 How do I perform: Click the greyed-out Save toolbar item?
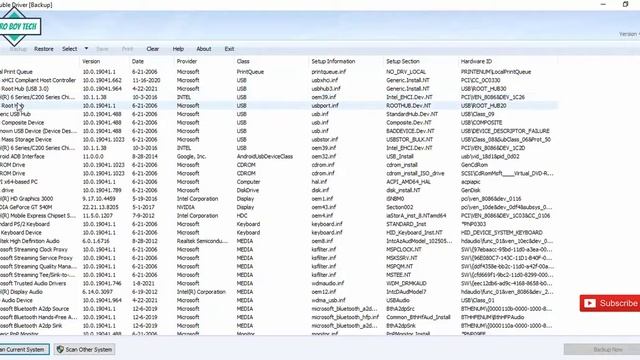pos(102,49)
